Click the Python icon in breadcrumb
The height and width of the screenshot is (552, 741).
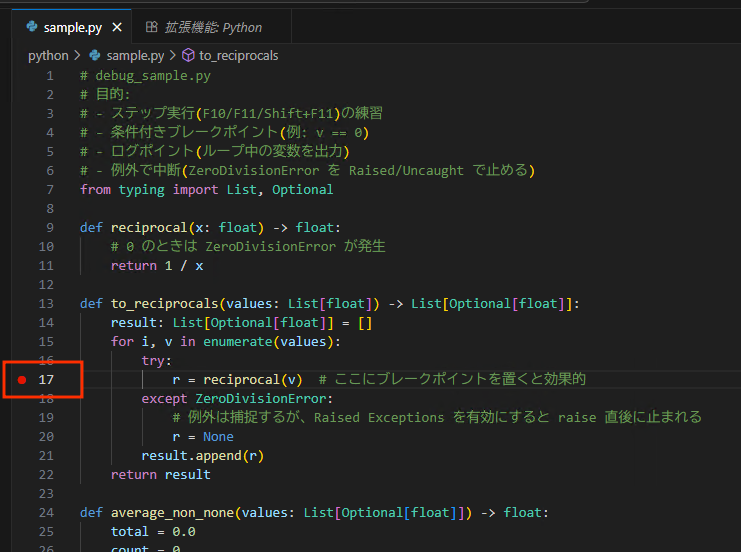(x=95, y=55)
